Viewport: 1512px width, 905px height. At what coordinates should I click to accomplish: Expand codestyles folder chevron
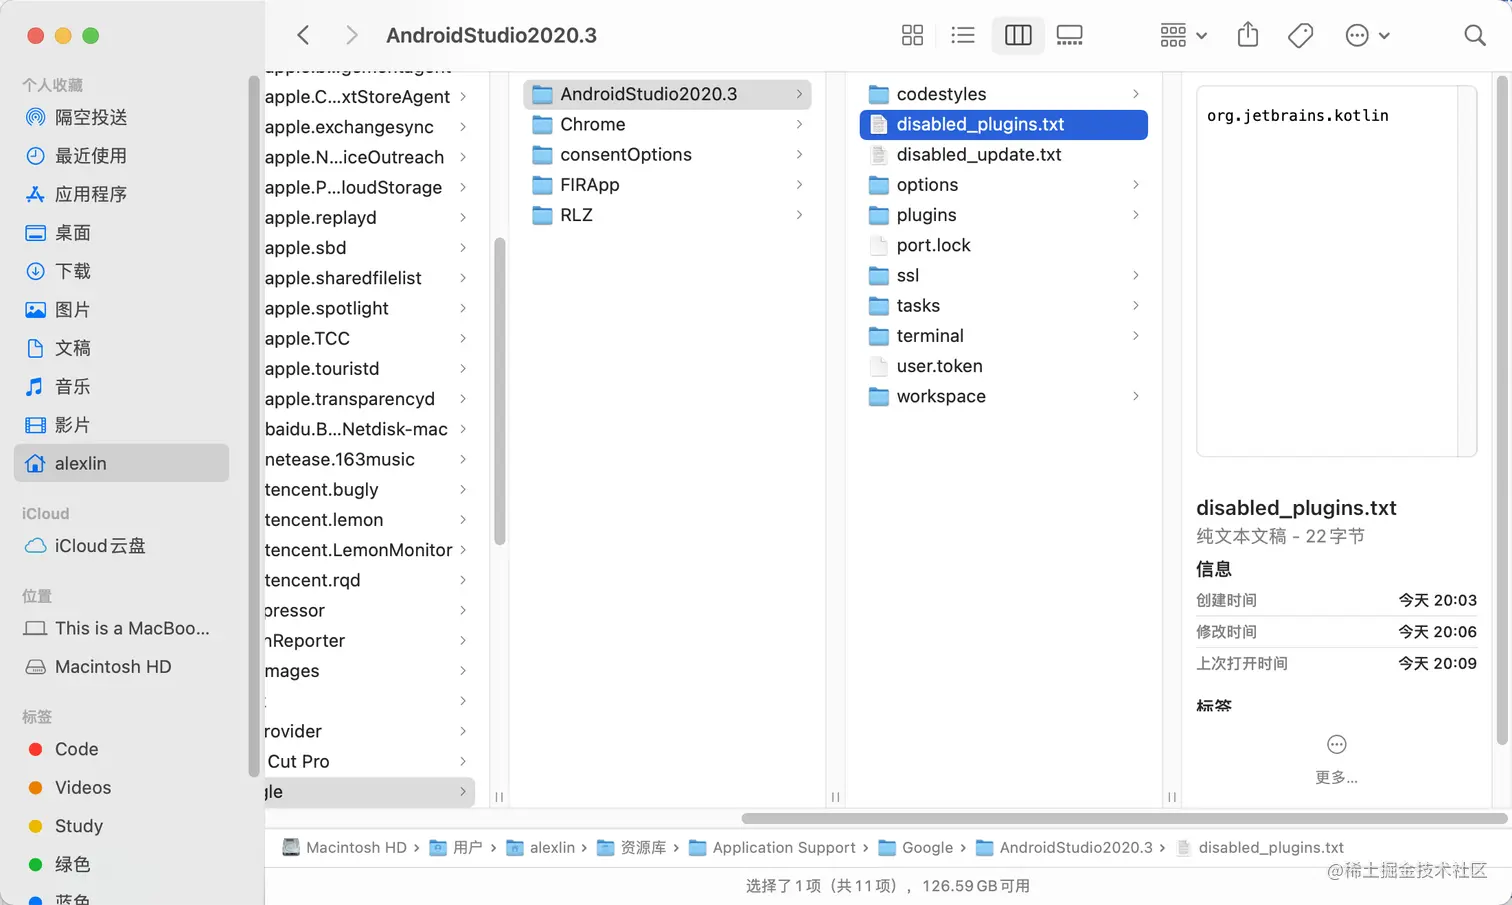pos(1135,94)
